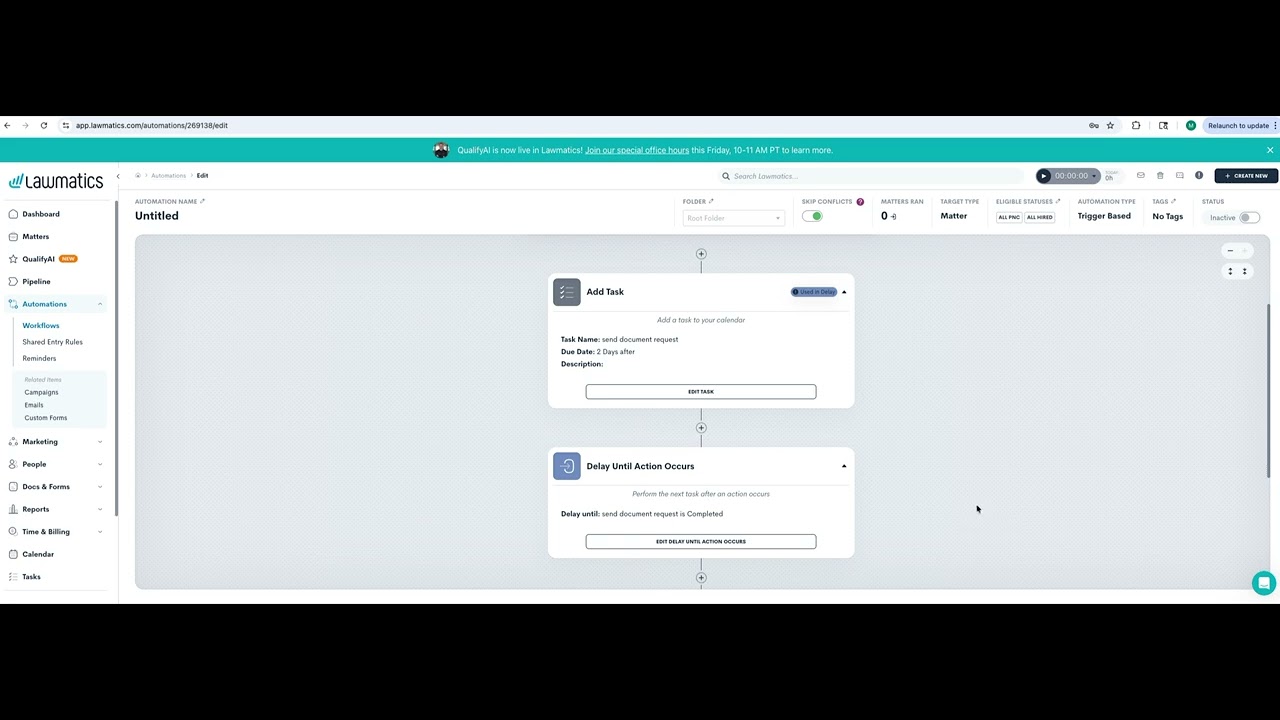This screenshot has height=720, width=1280.
Task: Click the Automations breadcrumb link
Action: pyautogui.click(x=169, y=176)
